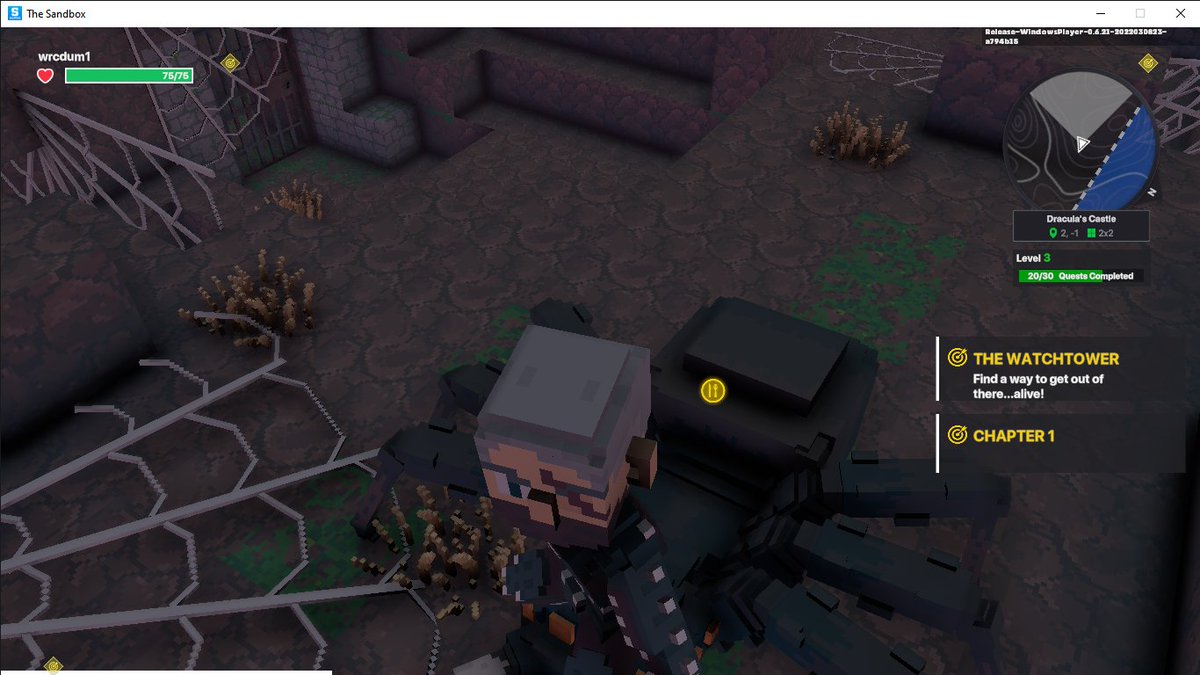The height and width of the screenshot is (675, 1200).
Task: Close The Sandbox window
Action: pos(1181,14)
